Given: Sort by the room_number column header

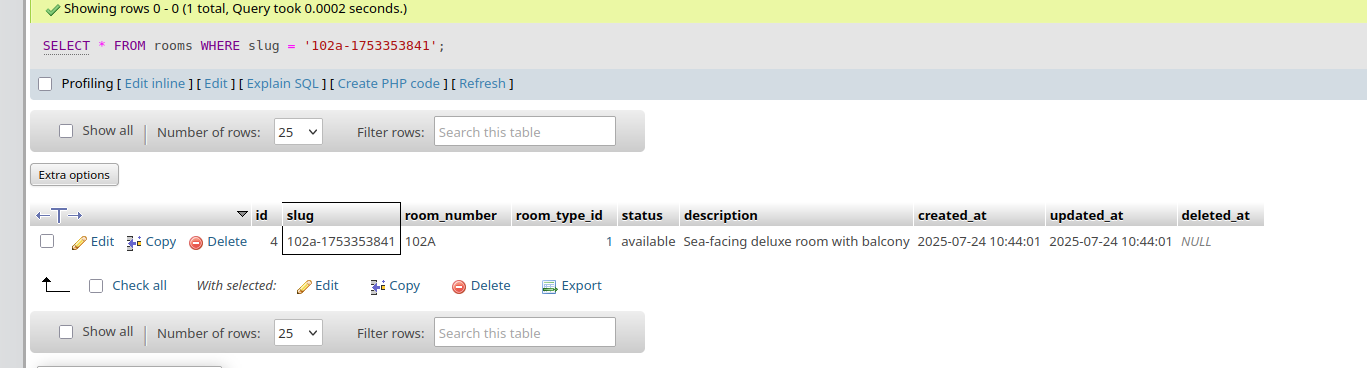Looking at the screenshot, I should pos(451,215).
